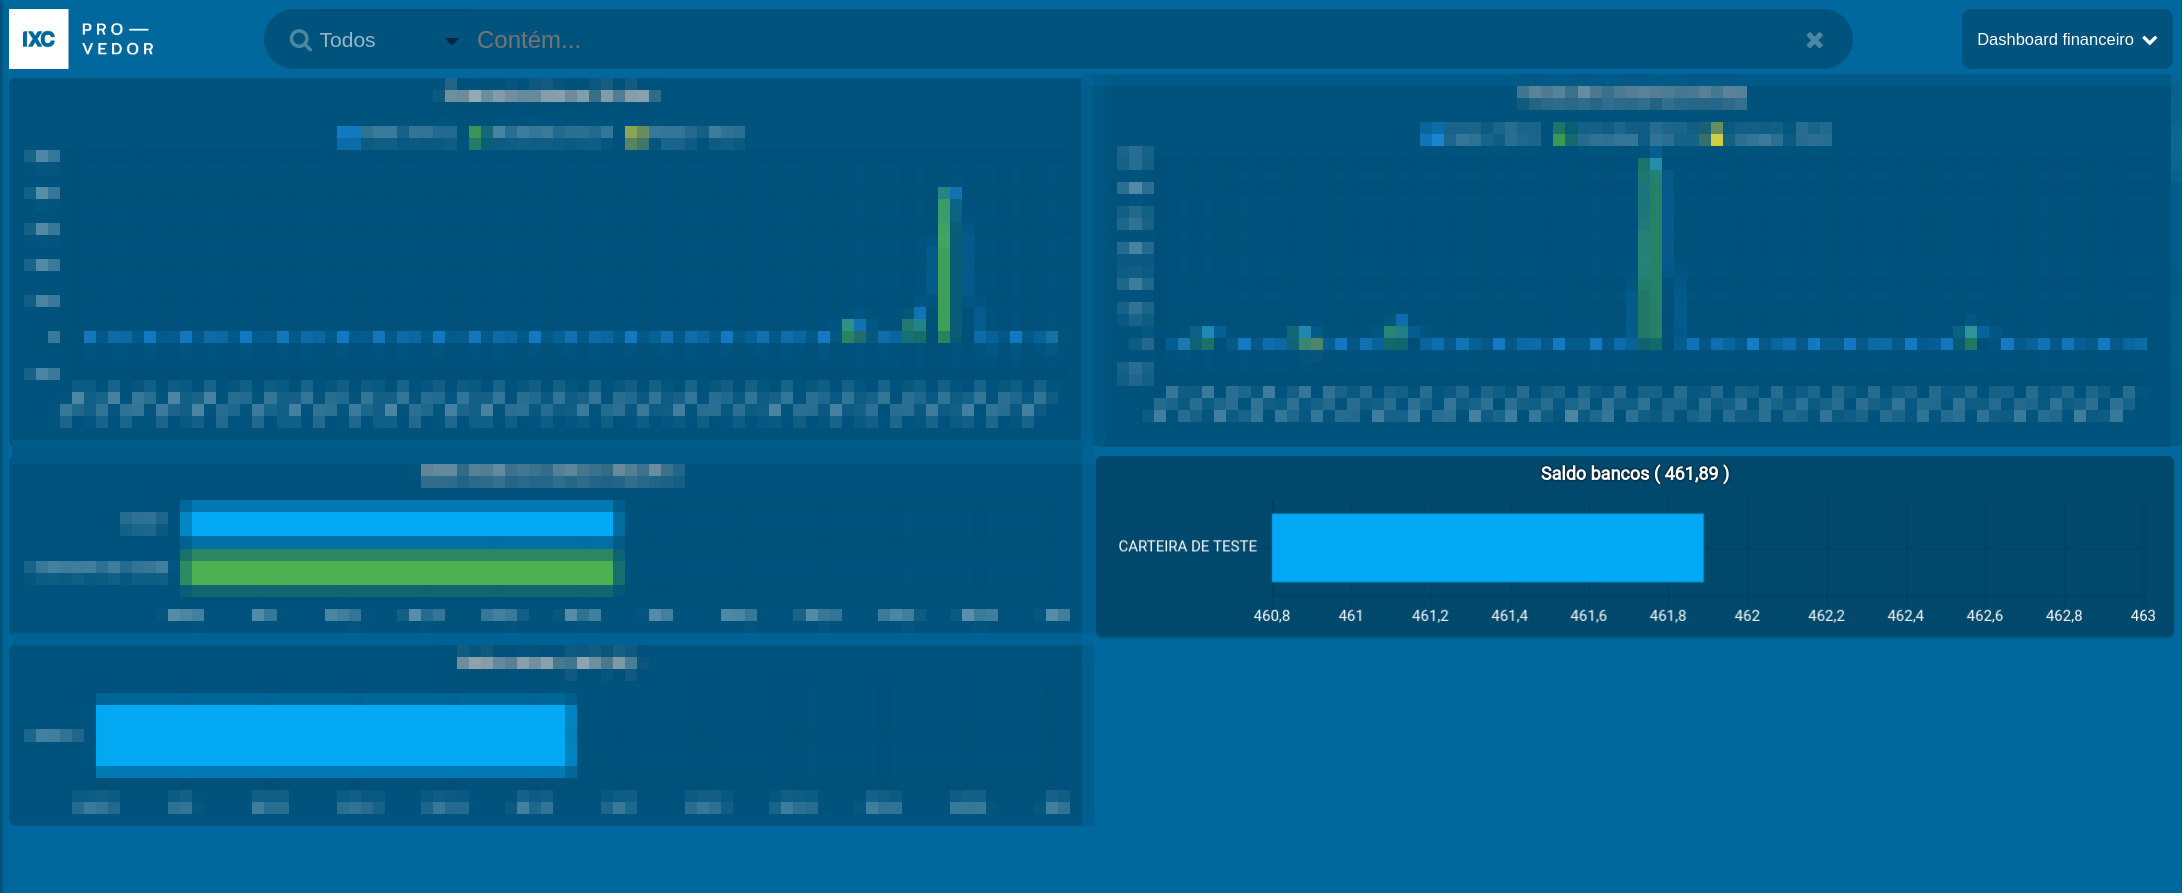Click the 462,6 axis value

coord(1984,616)
